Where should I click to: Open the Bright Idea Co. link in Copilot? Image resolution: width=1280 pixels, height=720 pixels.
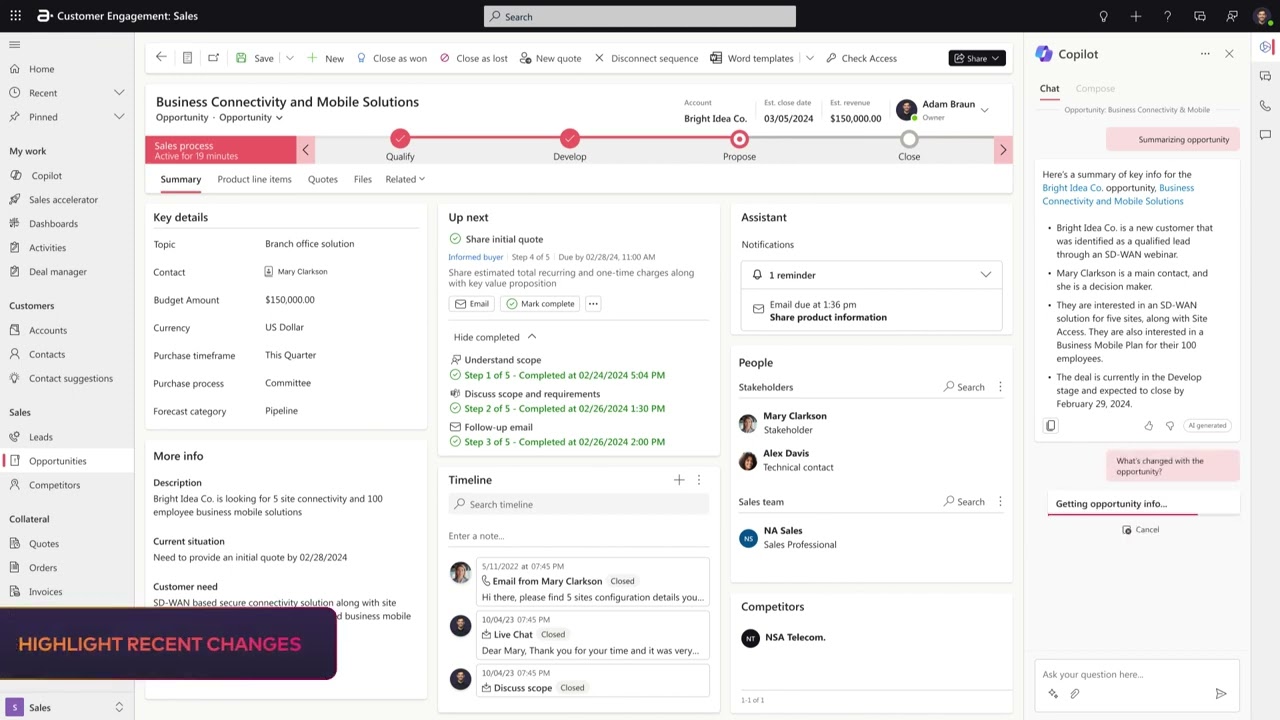click(x=1072, y=188)
